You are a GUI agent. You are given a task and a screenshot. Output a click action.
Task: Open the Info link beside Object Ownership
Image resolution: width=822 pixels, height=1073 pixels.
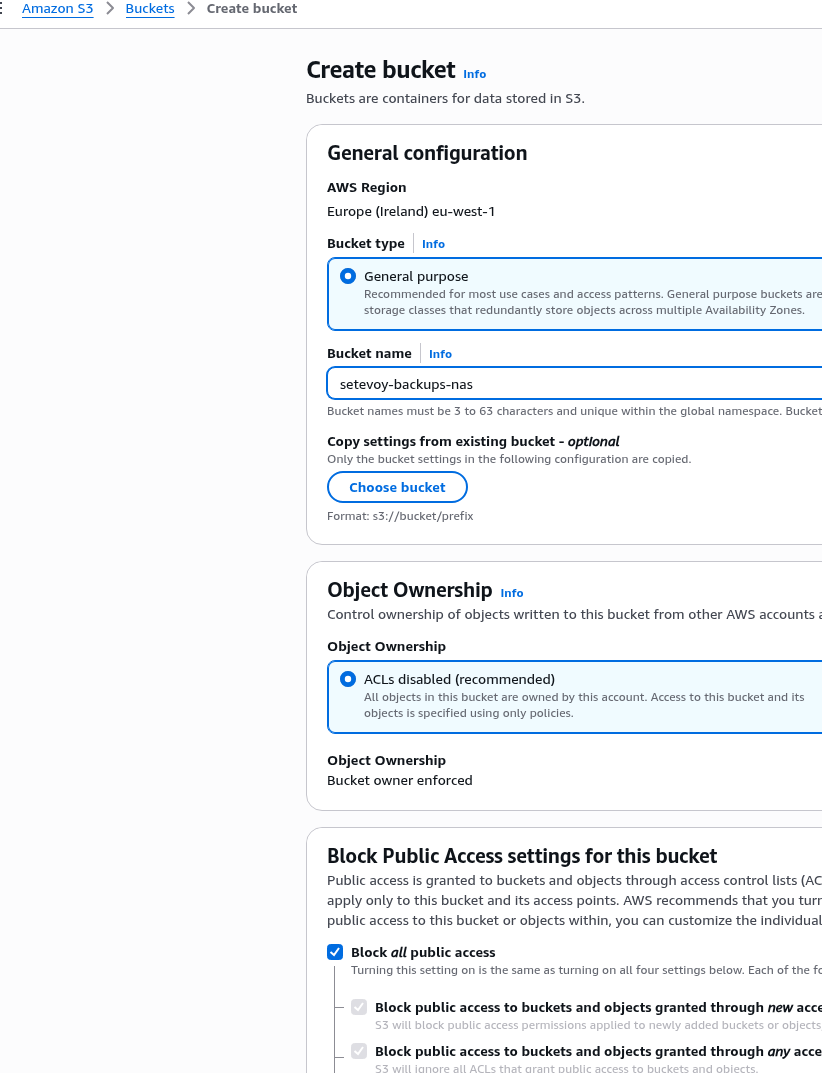pyautogui.click(x=511, y=593)
